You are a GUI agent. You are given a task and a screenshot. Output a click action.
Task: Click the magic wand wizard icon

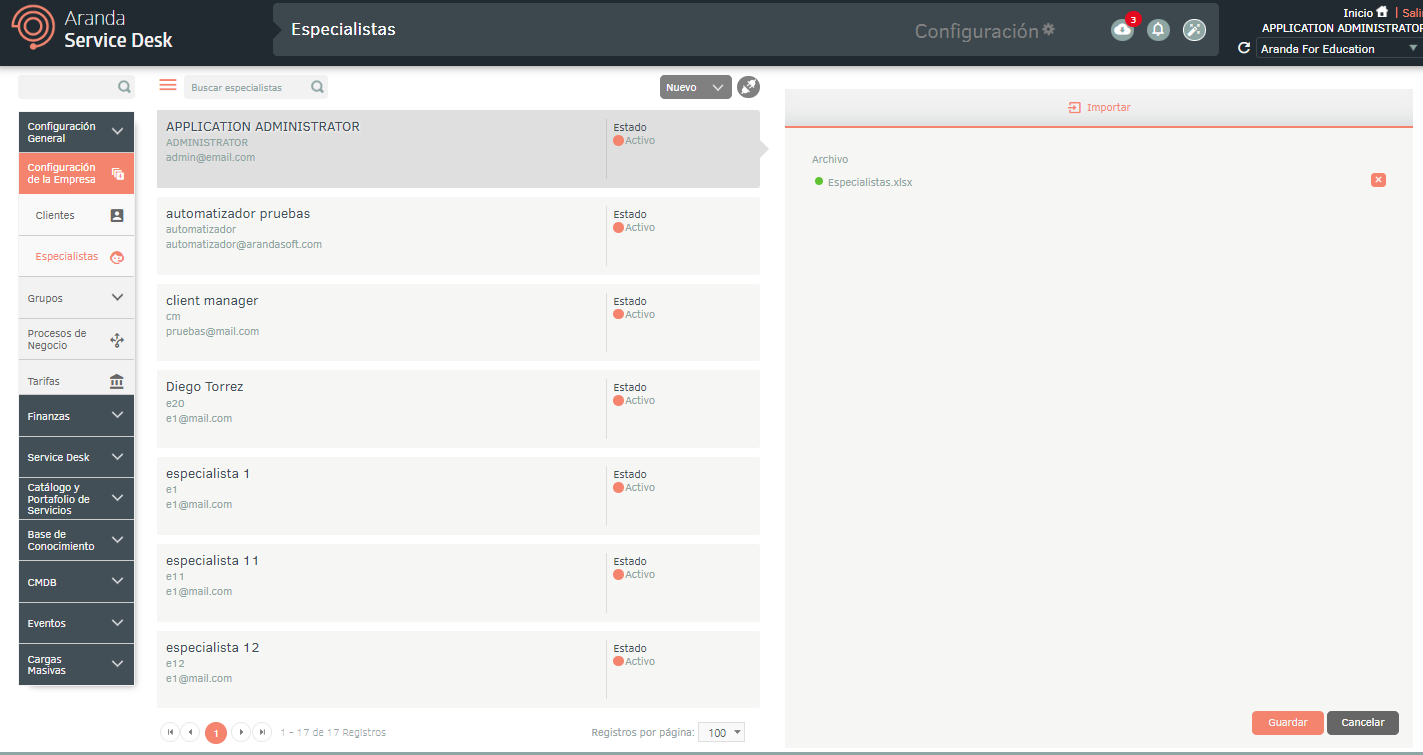point(1194,30)
